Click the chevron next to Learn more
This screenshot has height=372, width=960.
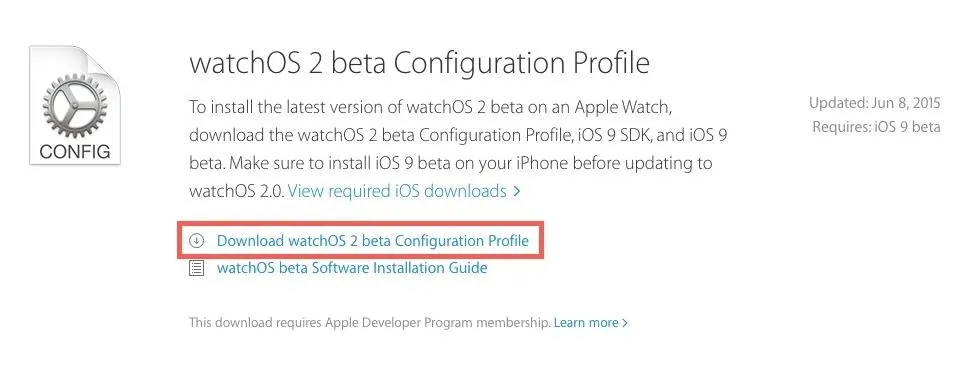point(625,322)
